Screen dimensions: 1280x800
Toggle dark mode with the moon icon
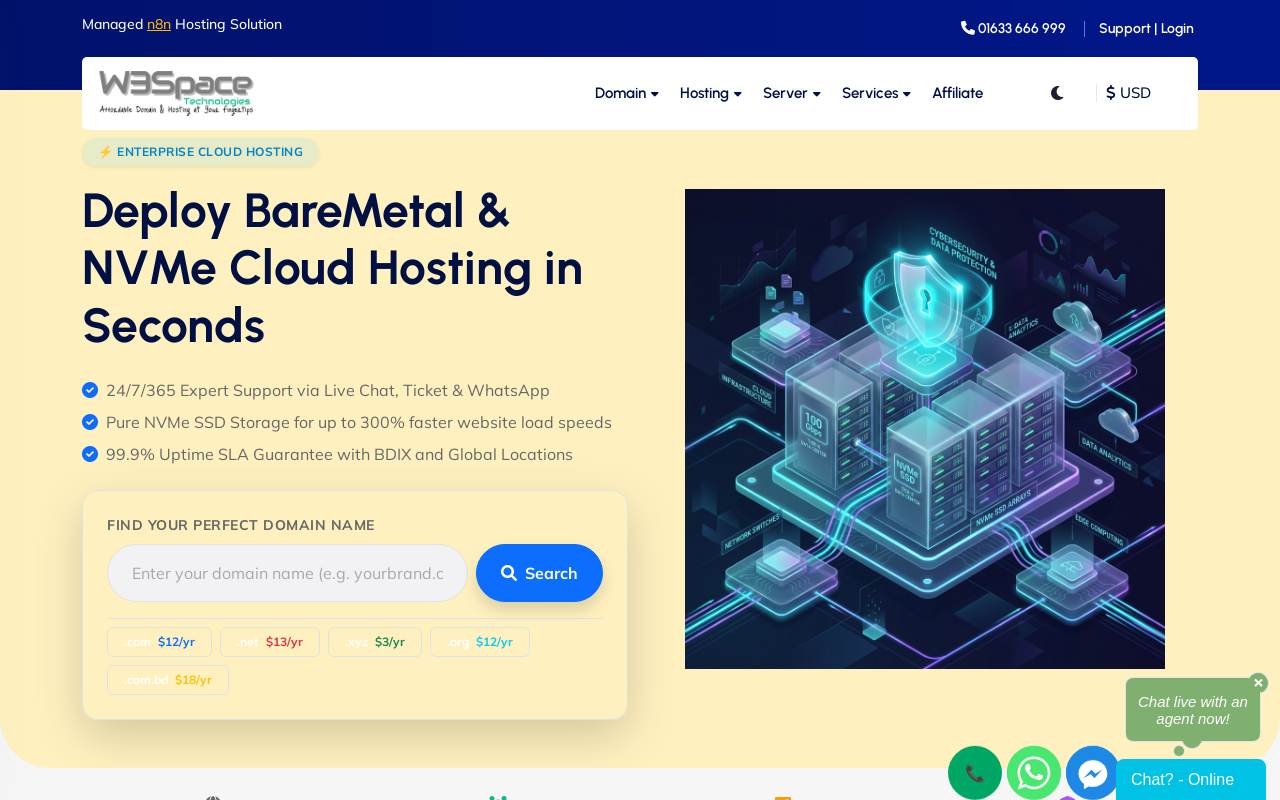click(x=1057, y=93)
